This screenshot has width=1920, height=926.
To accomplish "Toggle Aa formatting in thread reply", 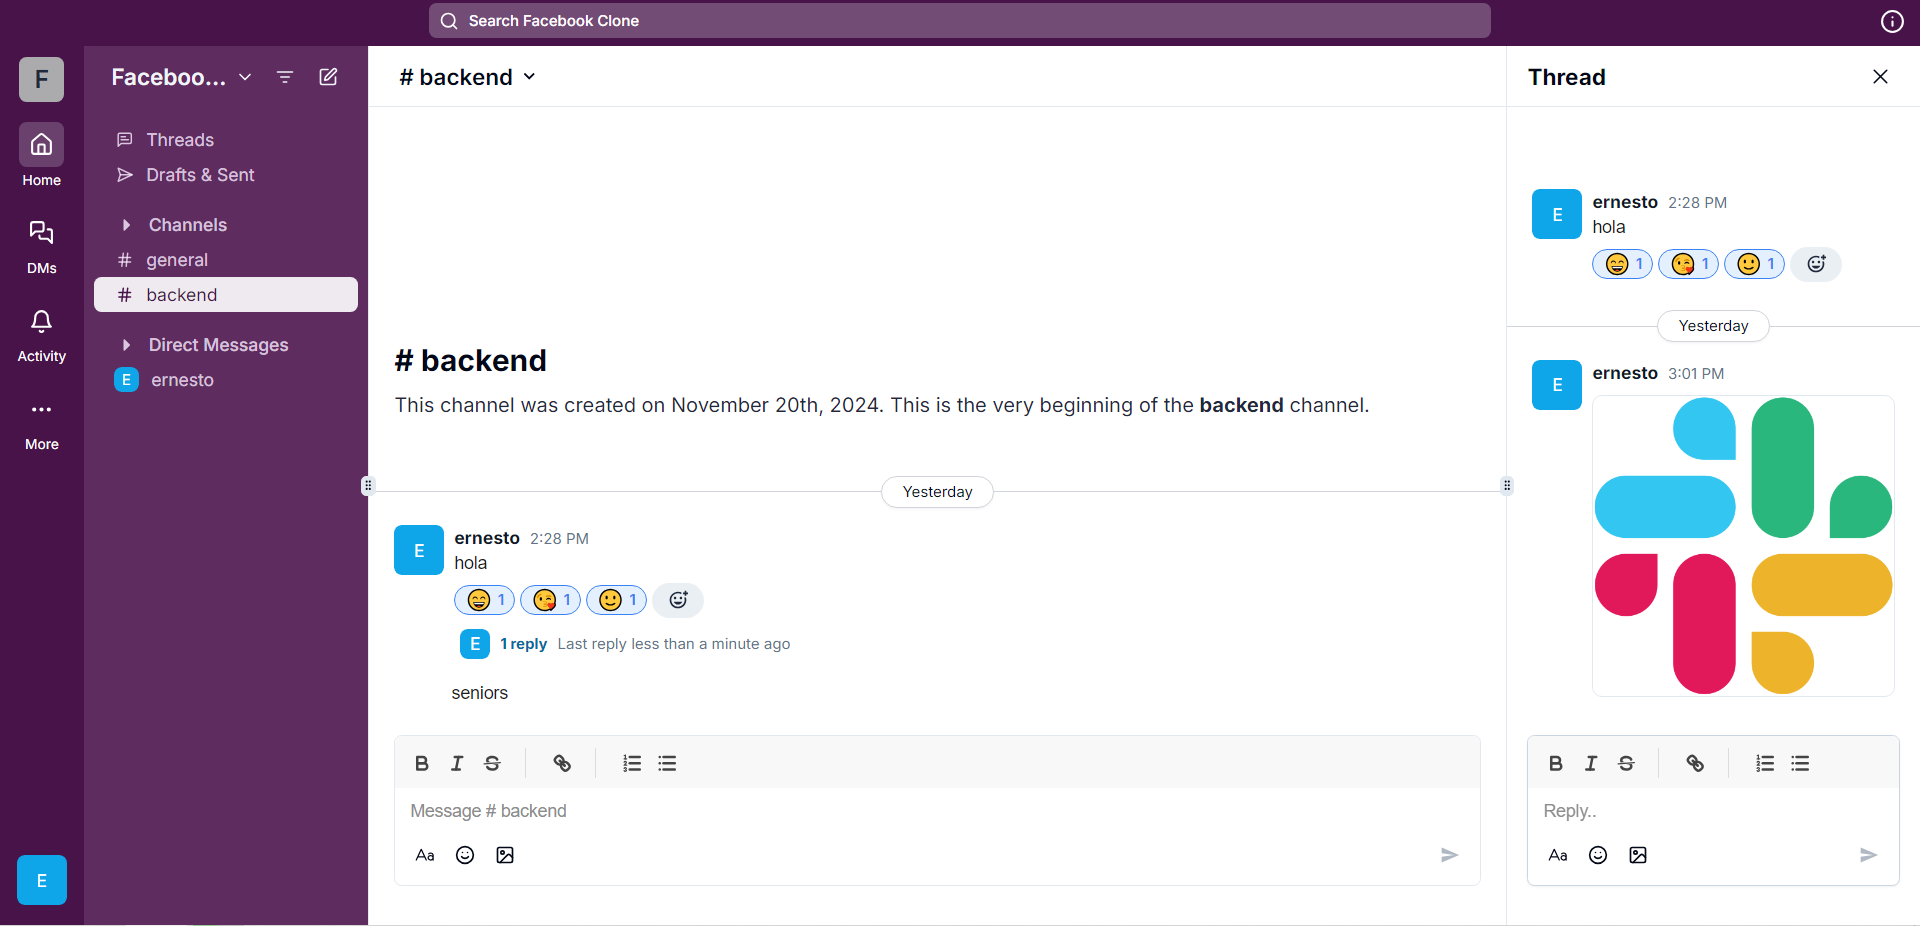I will coord(1558,855).
